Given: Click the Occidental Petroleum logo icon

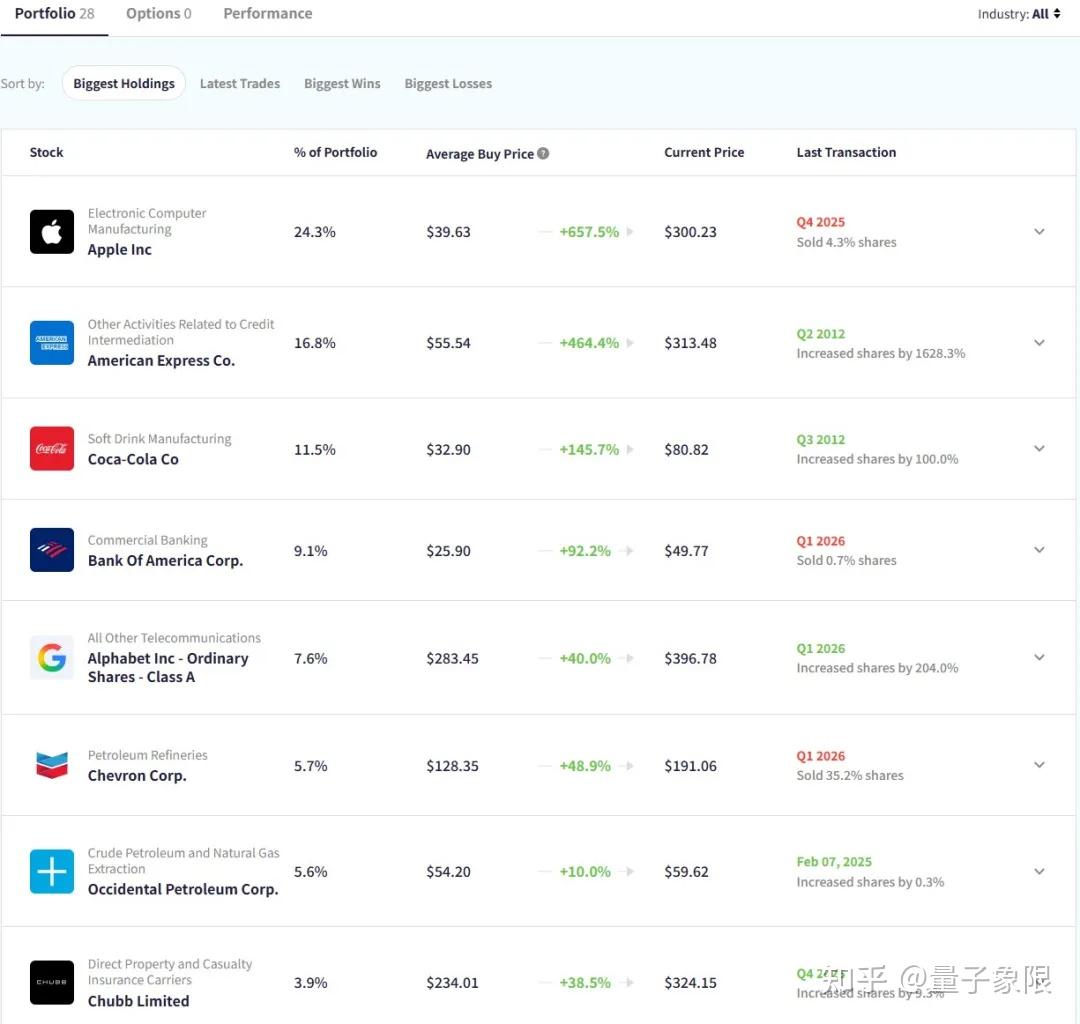Looking at the screenshot, I should 52,871.
